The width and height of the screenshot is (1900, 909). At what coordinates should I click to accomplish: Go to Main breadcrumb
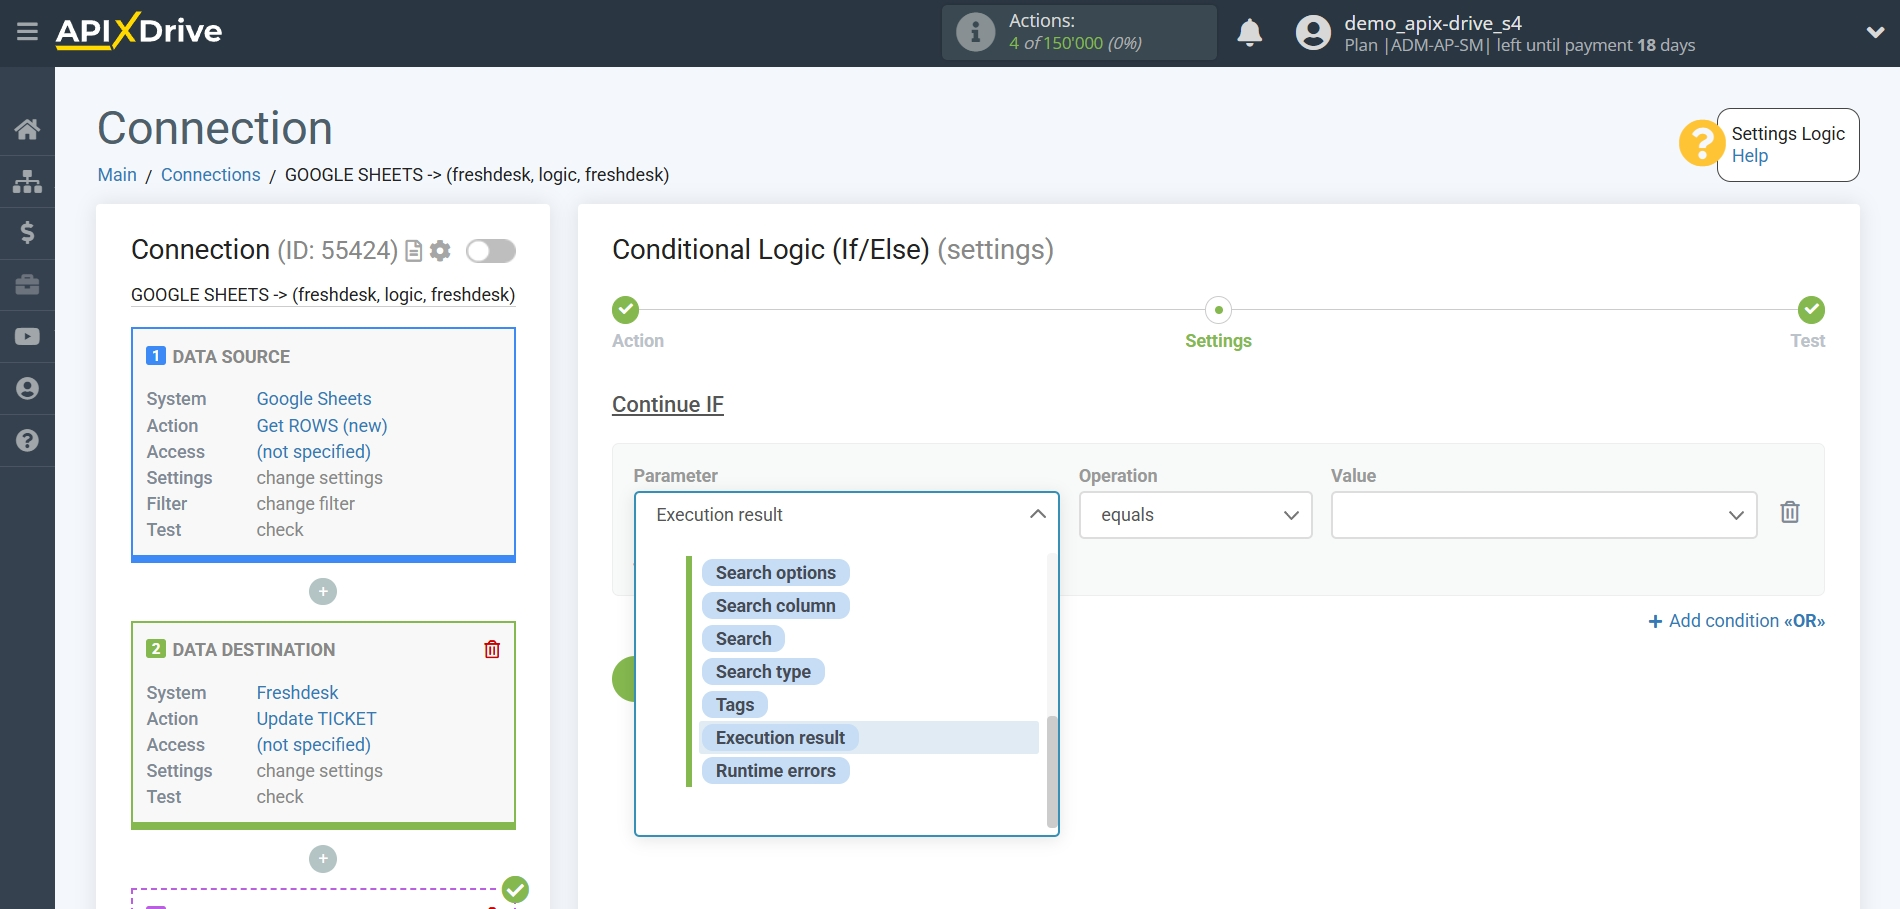117,175
